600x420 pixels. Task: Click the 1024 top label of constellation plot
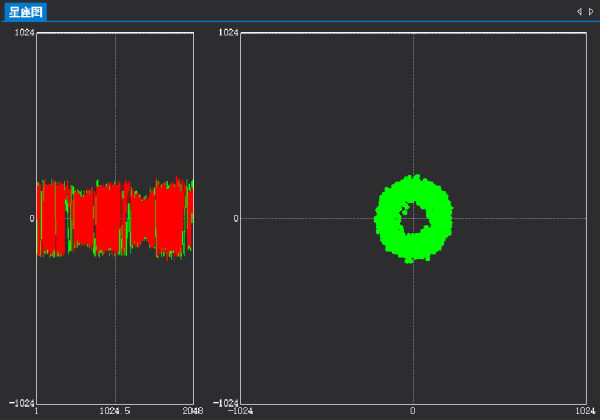point(228,33)
